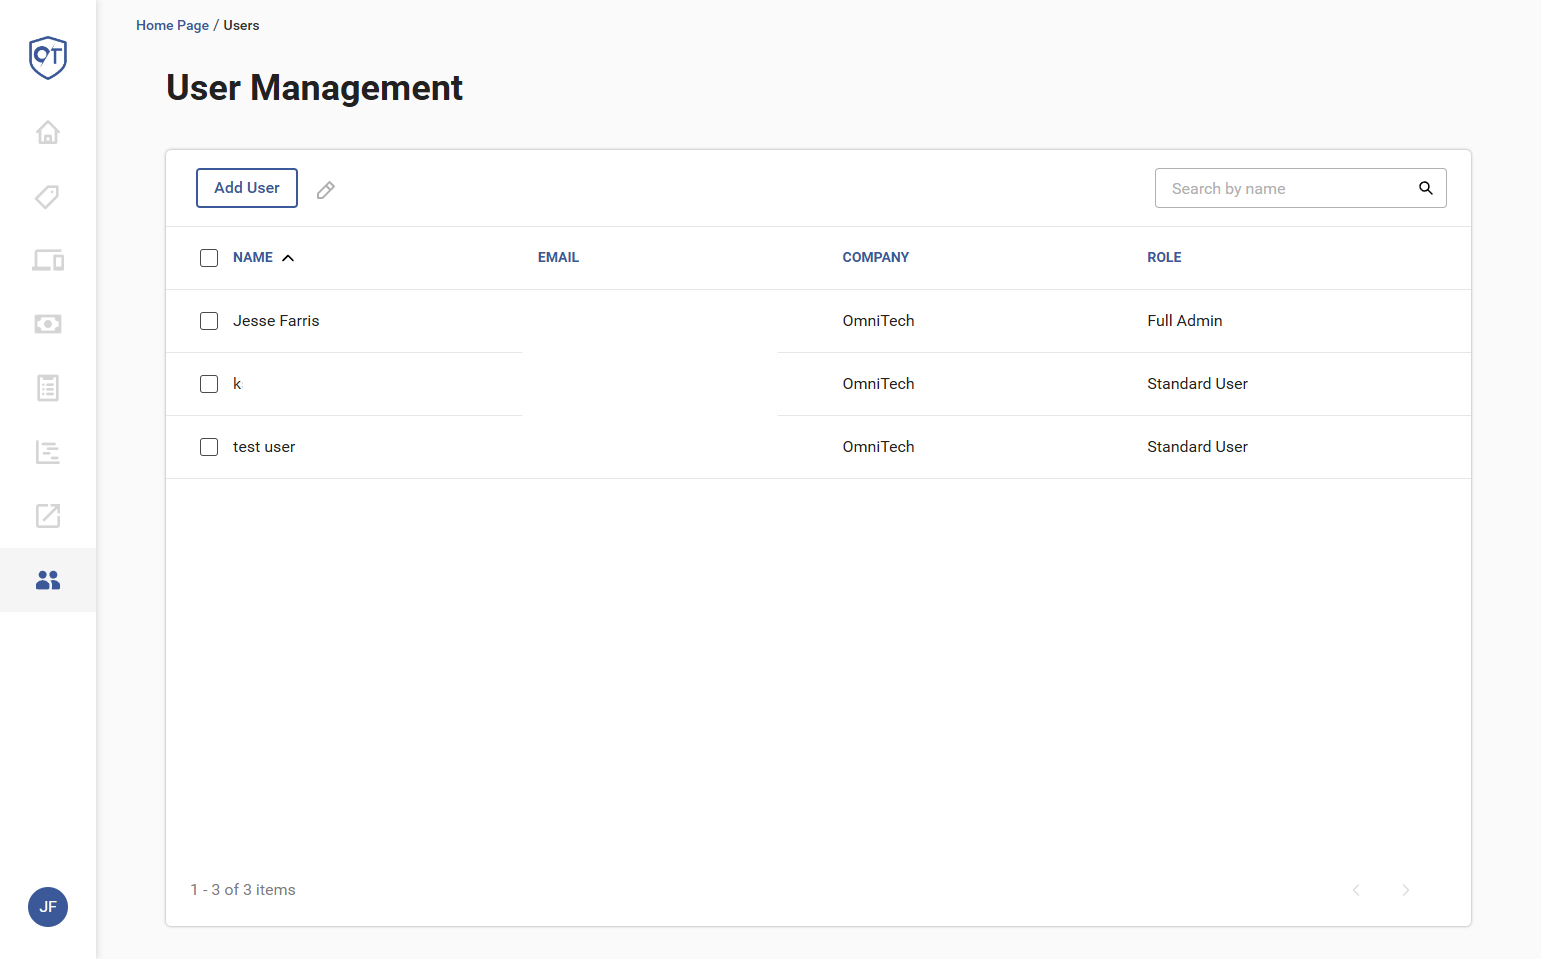Image resolution: width=1541 pixels, height=959 pixels.
Task: Click the 1 - 3 of 3 items label
Action: [243, 890]
